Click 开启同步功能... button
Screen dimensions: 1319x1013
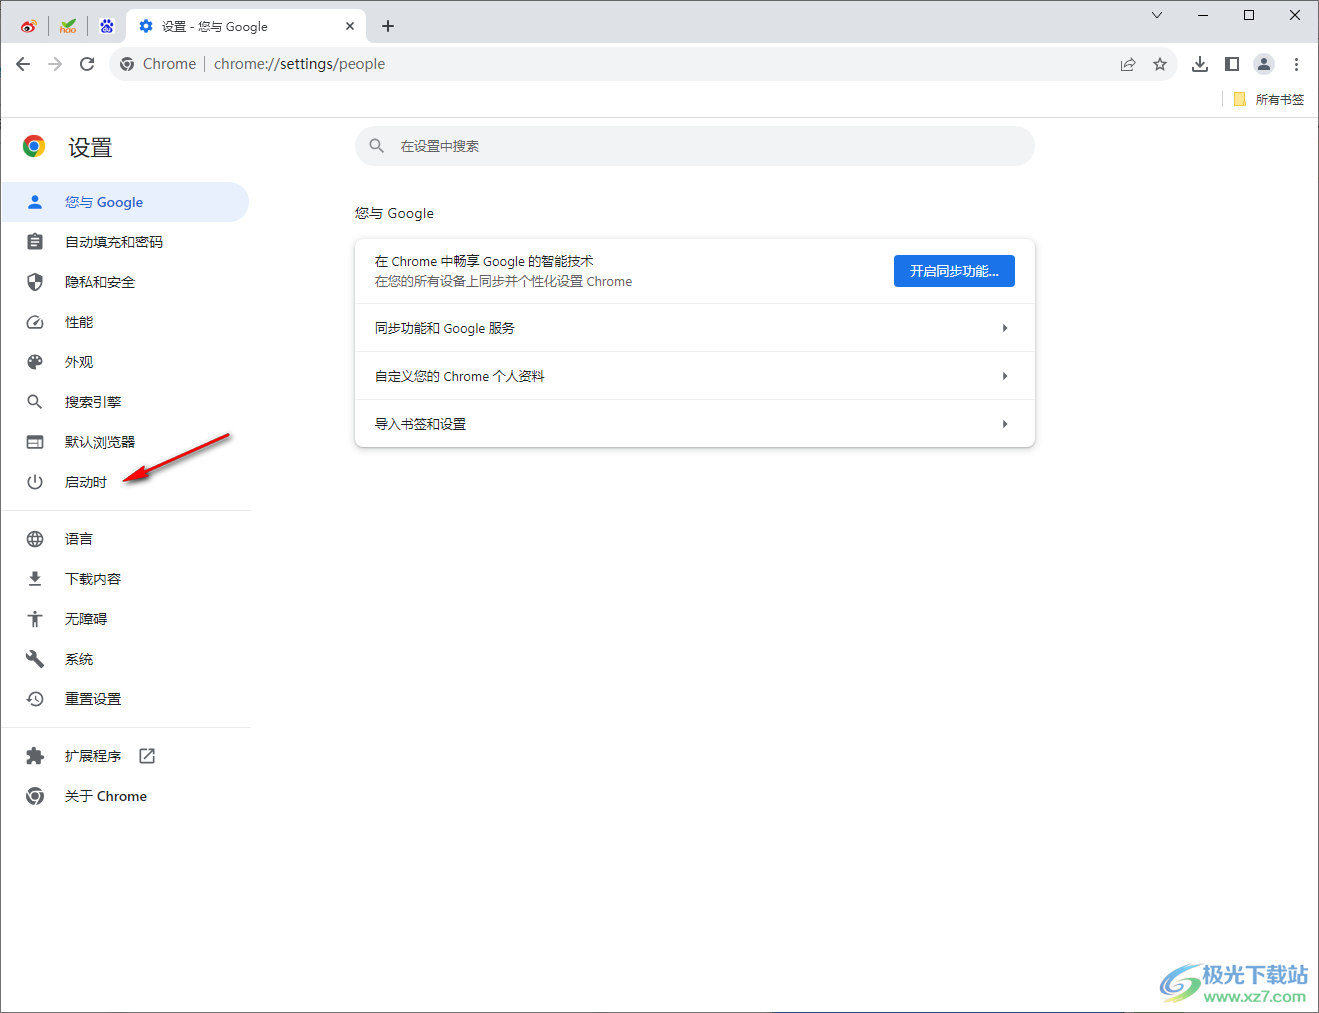(x=954, y=271)
